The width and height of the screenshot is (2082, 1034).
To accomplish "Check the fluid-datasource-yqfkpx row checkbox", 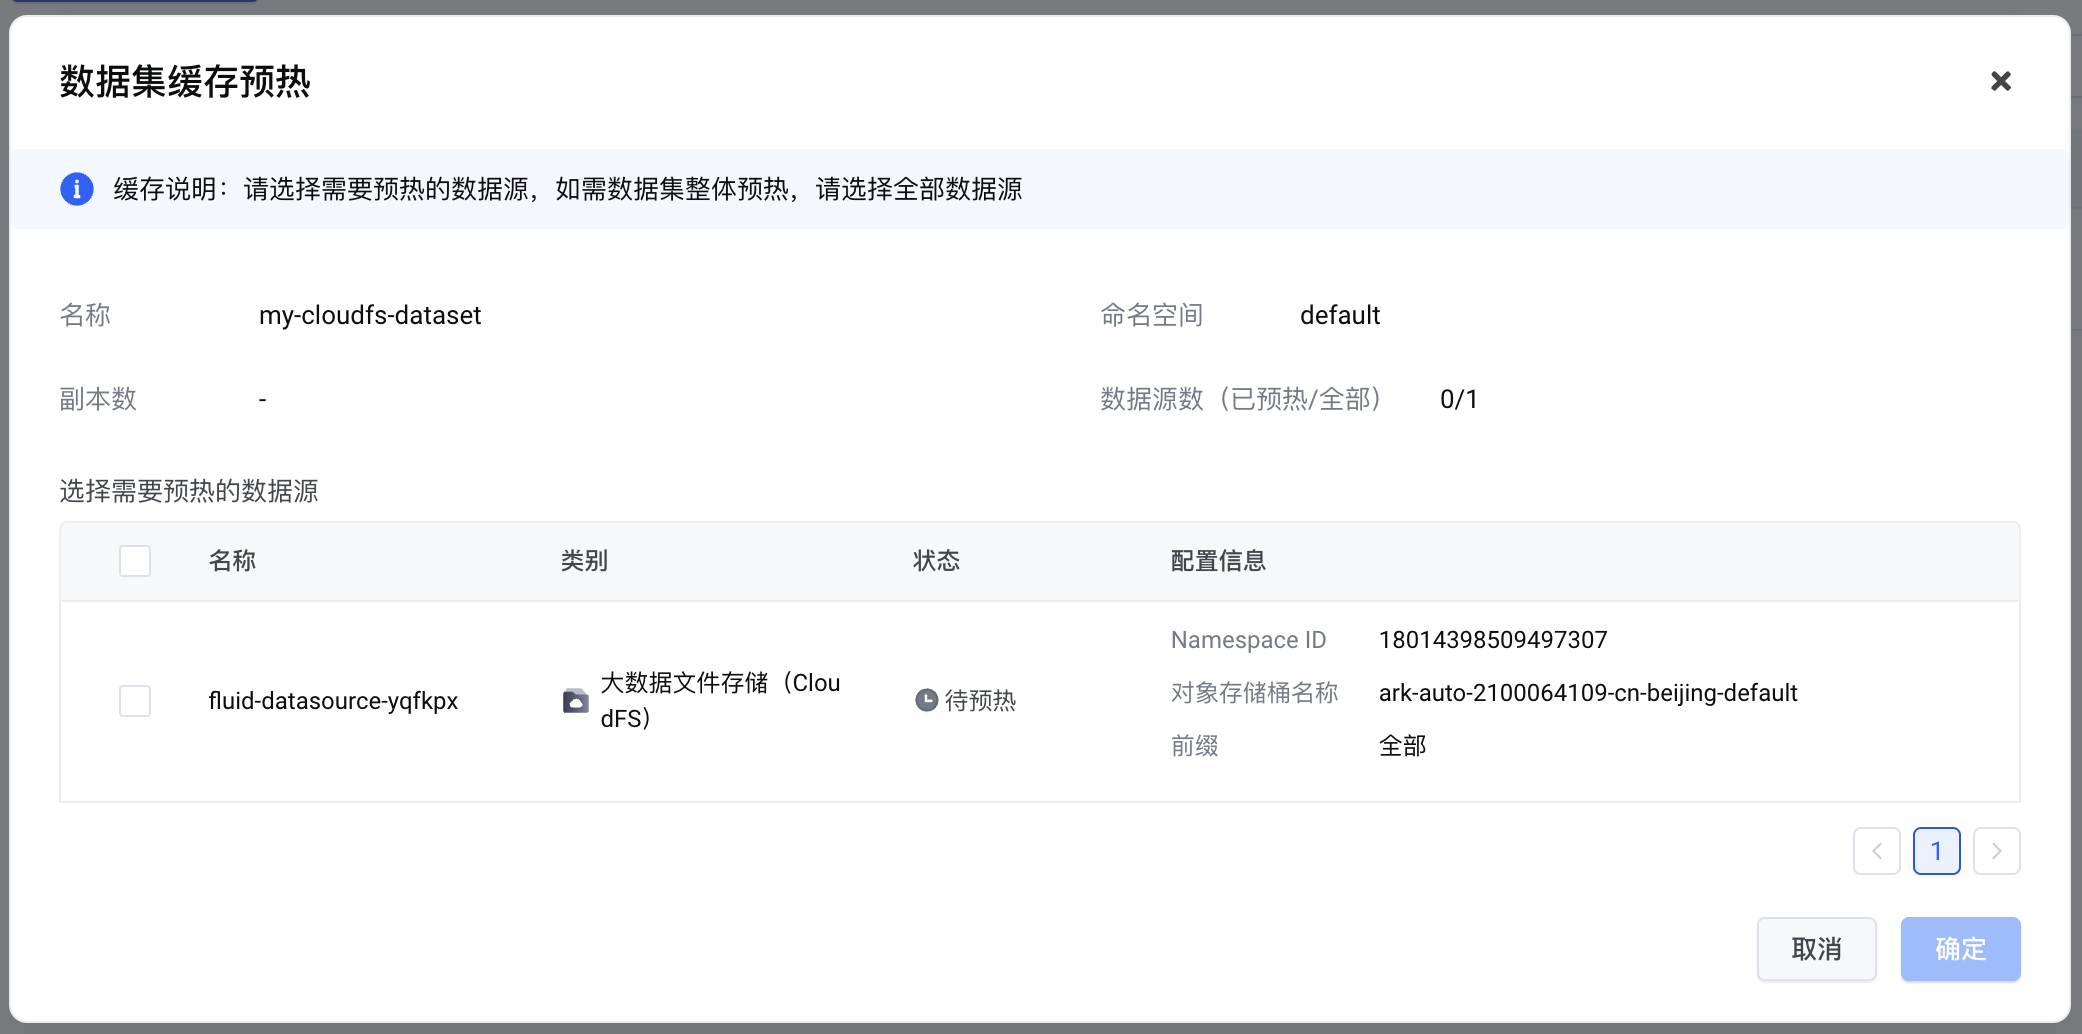I will click(x=135, y=701).
